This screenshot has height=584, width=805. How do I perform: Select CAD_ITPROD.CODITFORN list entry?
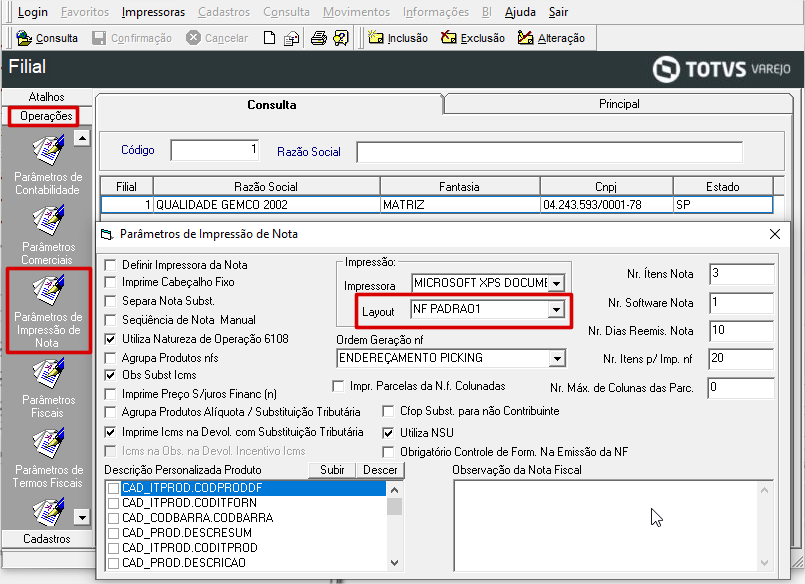pyautogui.click(x=189, y=503)
